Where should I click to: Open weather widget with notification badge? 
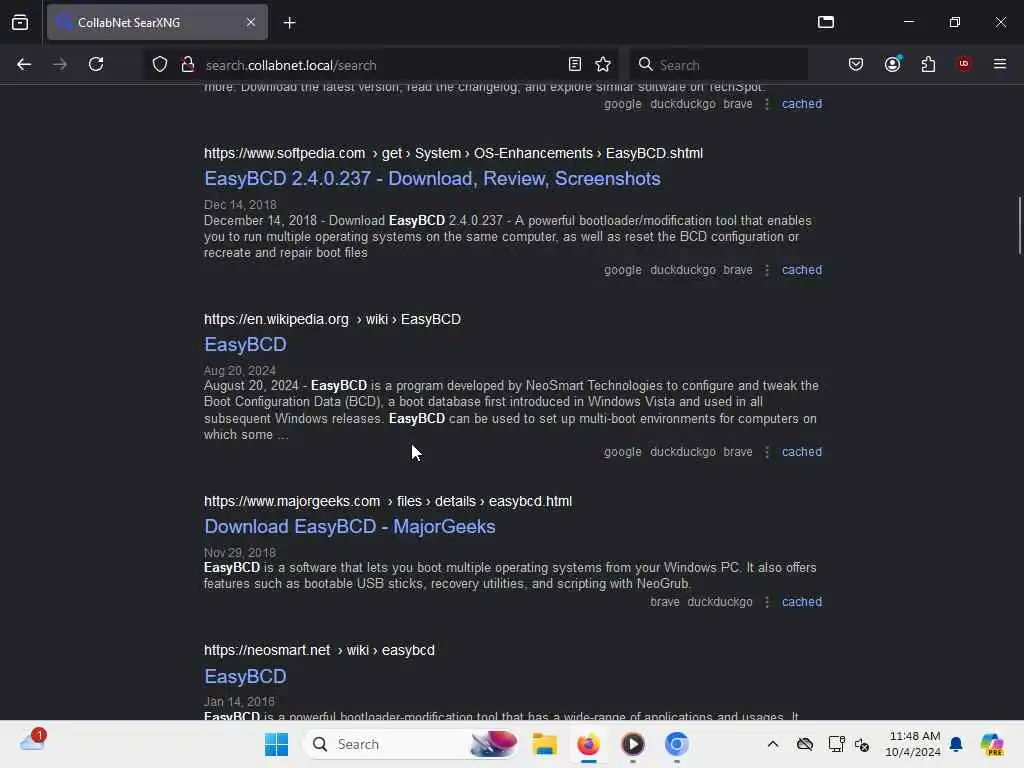click(32, 741)
